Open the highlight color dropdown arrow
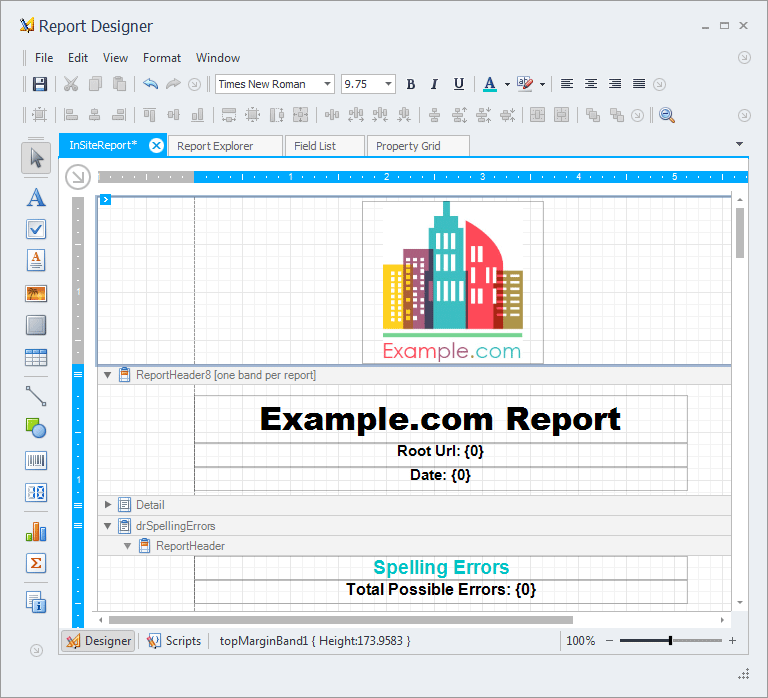This screenshot has height=698, width=768. 542,84
